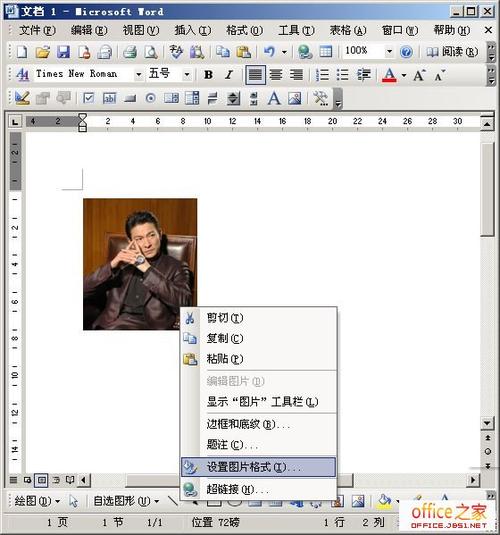Toggle right alignment
Viewport: 500px width, 535px height.
(296, 74)
